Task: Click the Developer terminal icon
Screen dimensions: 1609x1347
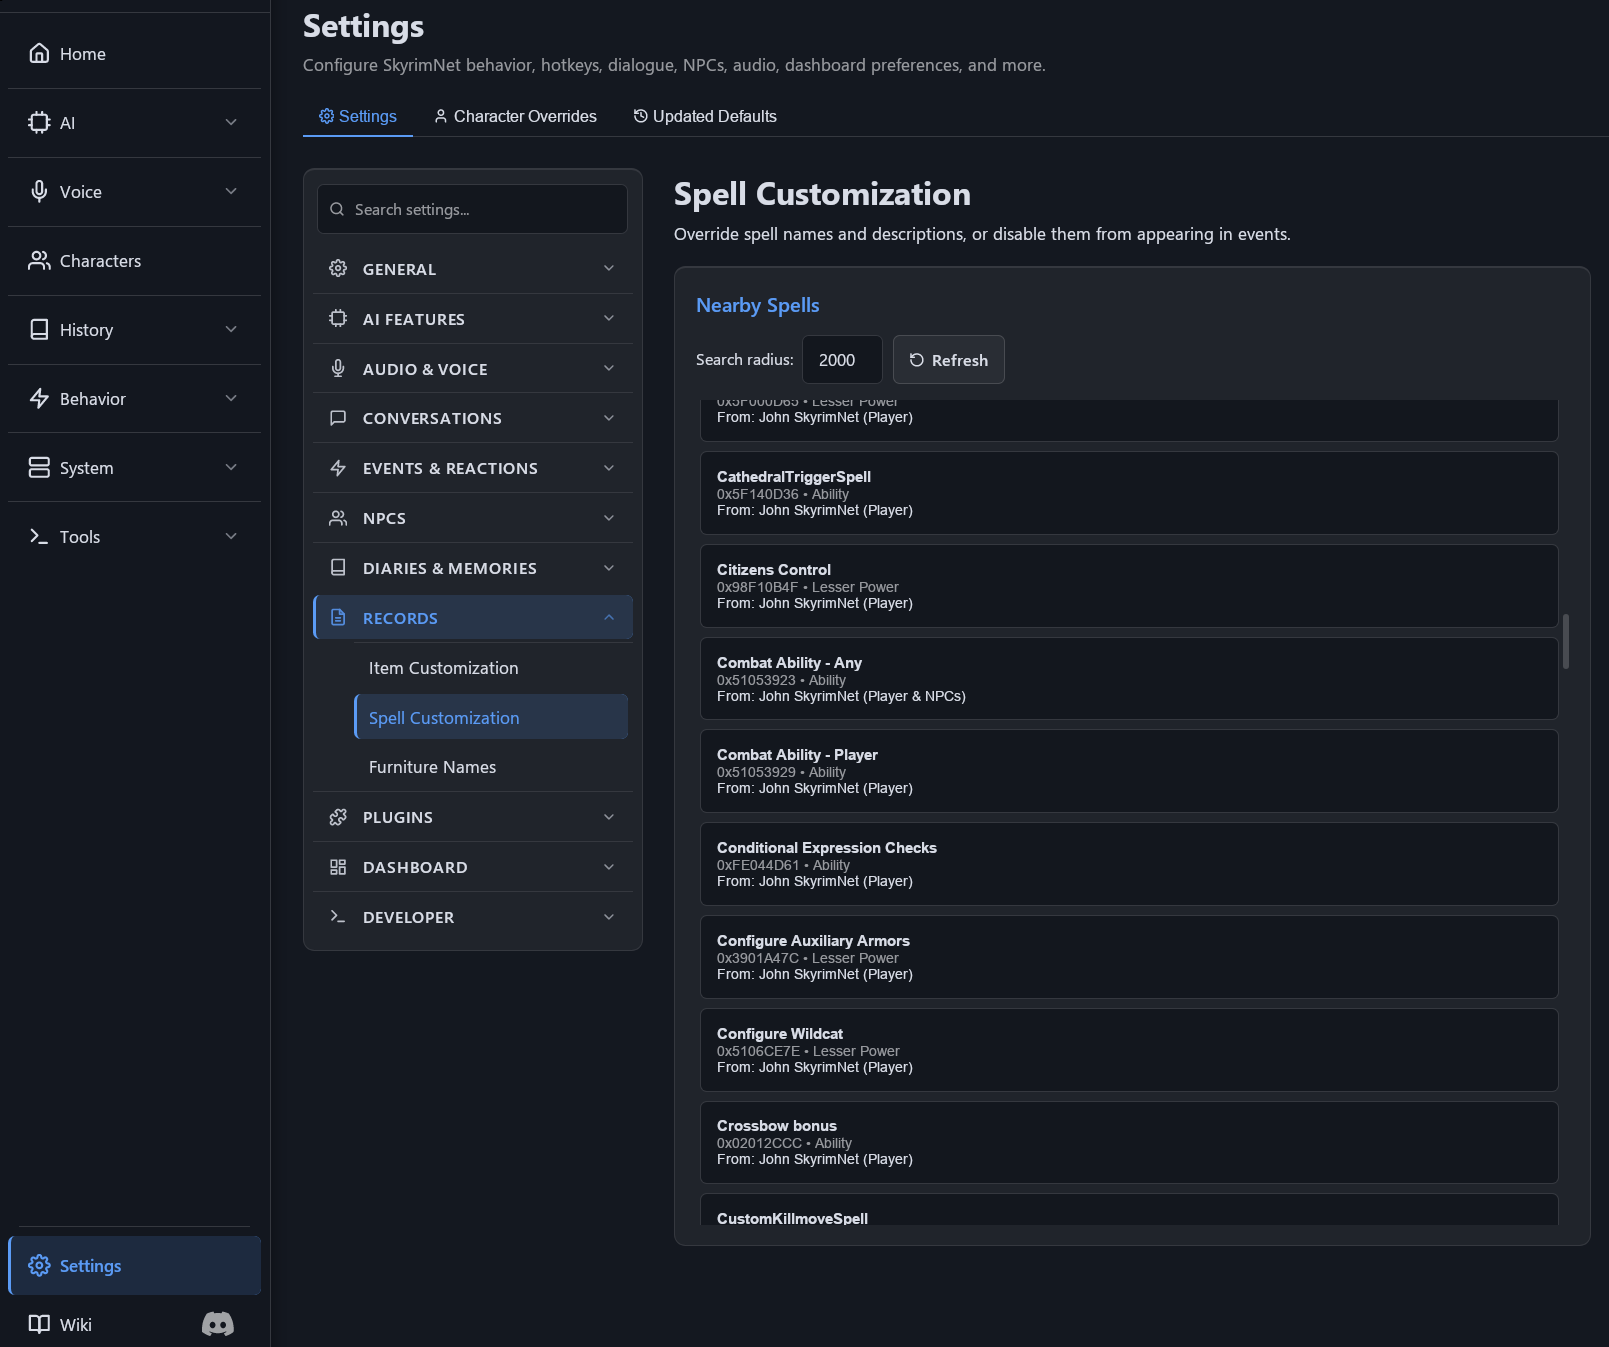Action: 338,917
